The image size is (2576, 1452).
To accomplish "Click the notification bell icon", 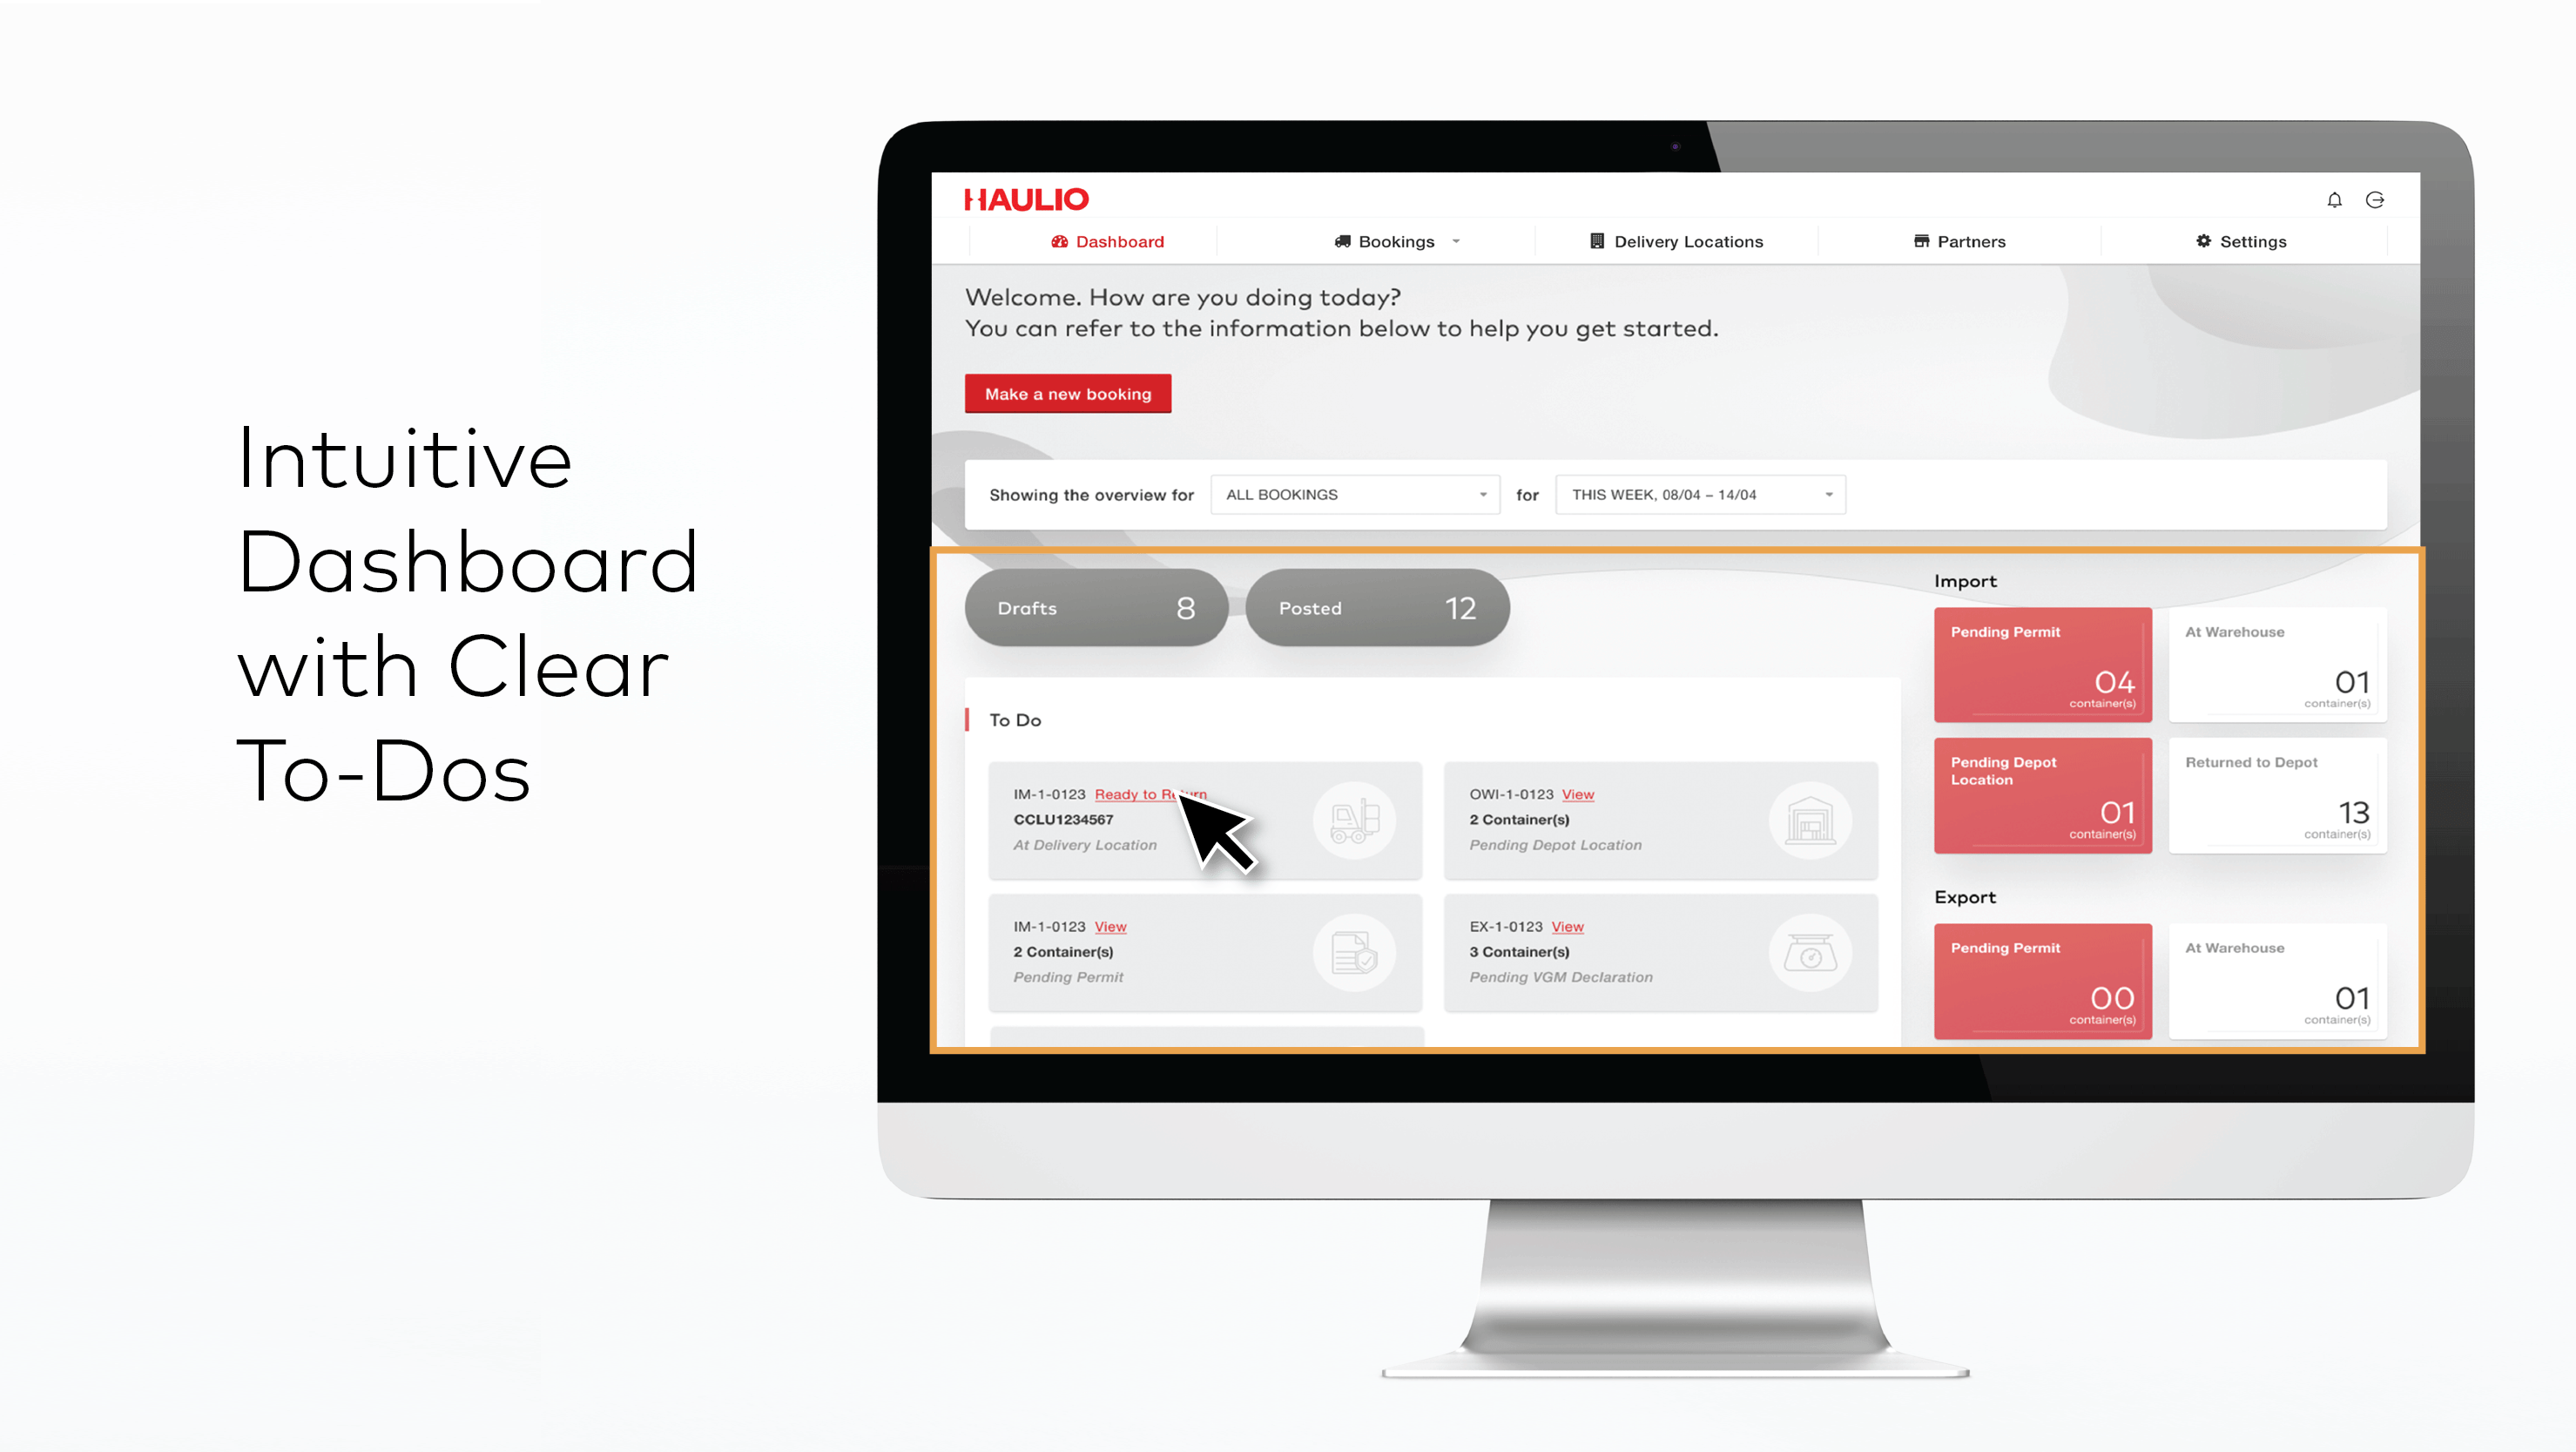I will click(x=2336, y=198).
